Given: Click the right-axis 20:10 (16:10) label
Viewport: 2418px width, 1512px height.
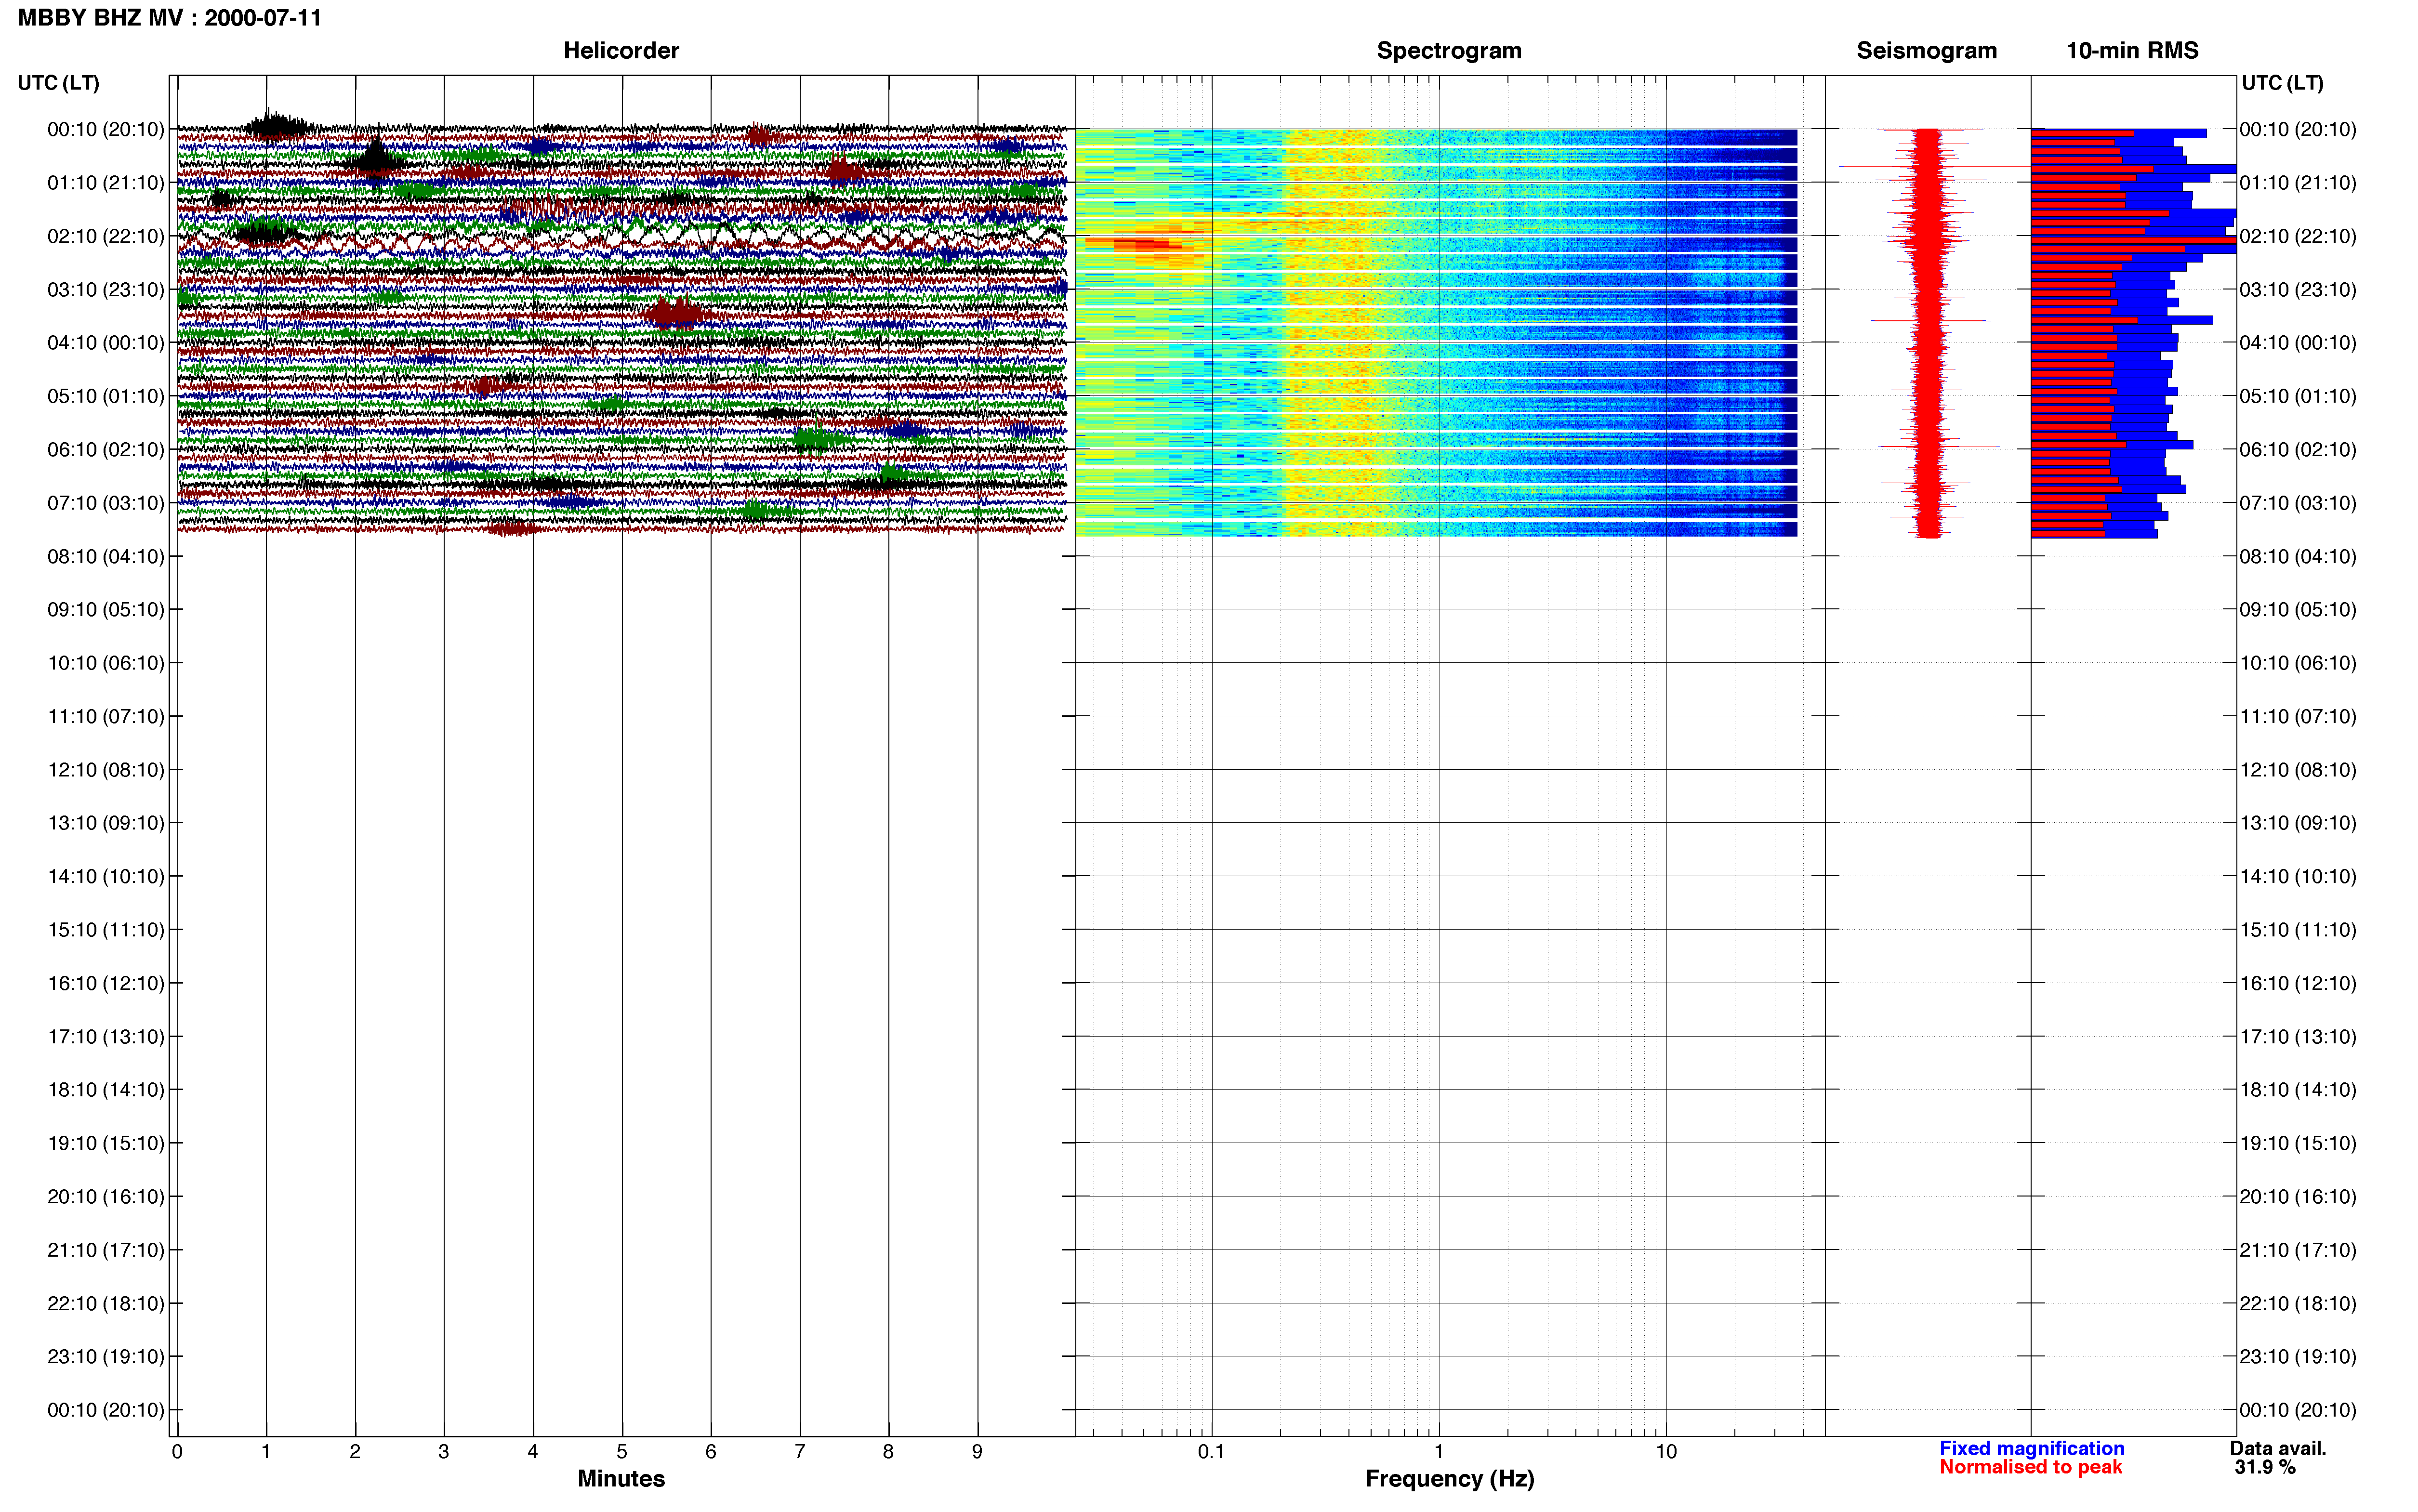Looking at the screenshot, I should point(2298,1197).
